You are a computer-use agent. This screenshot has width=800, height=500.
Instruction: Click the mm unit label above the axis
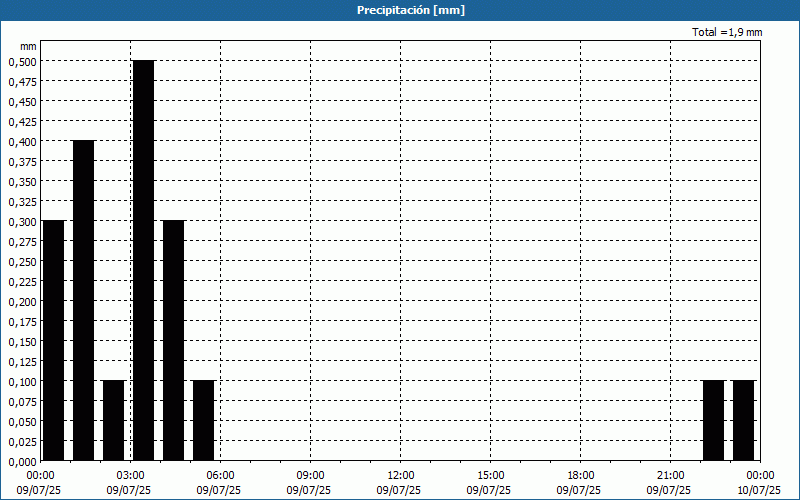coord(28,46)
